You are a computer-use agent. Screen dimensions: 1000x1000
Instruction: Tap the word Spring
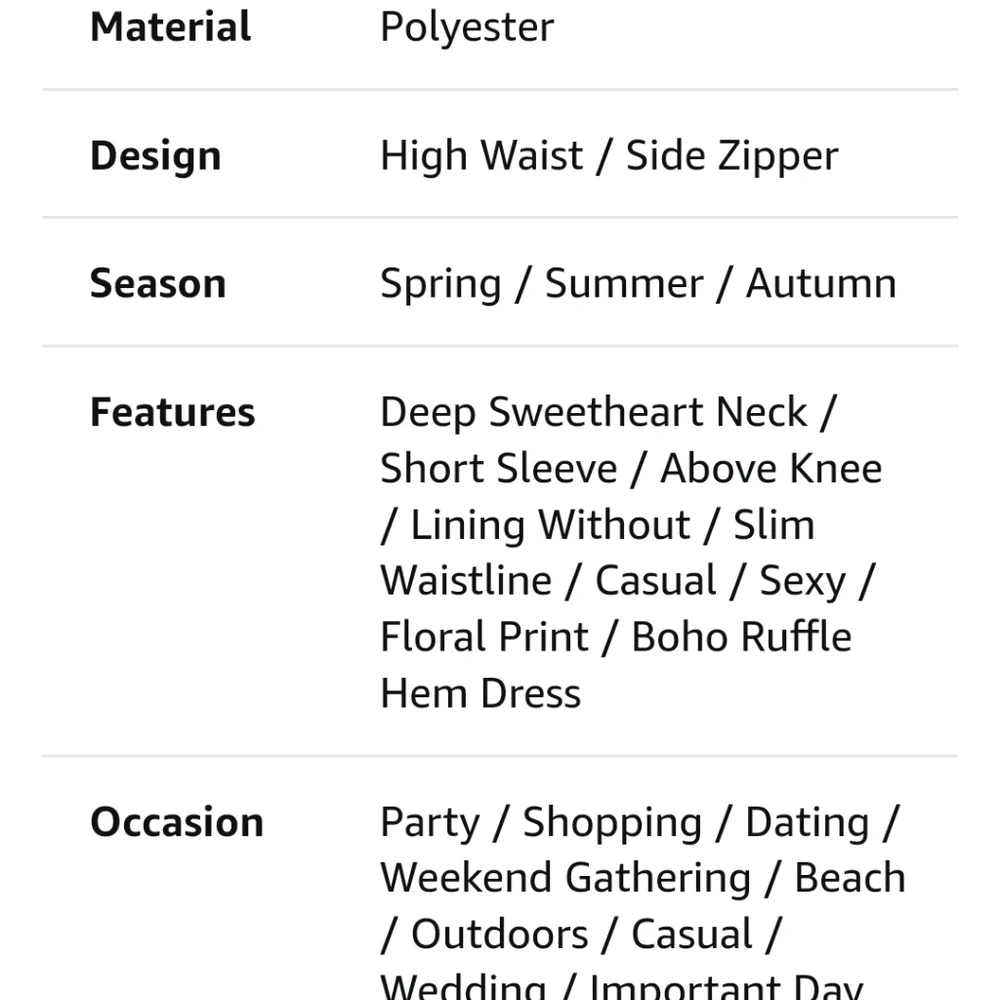pyautogui.click(x=440, y=284)
